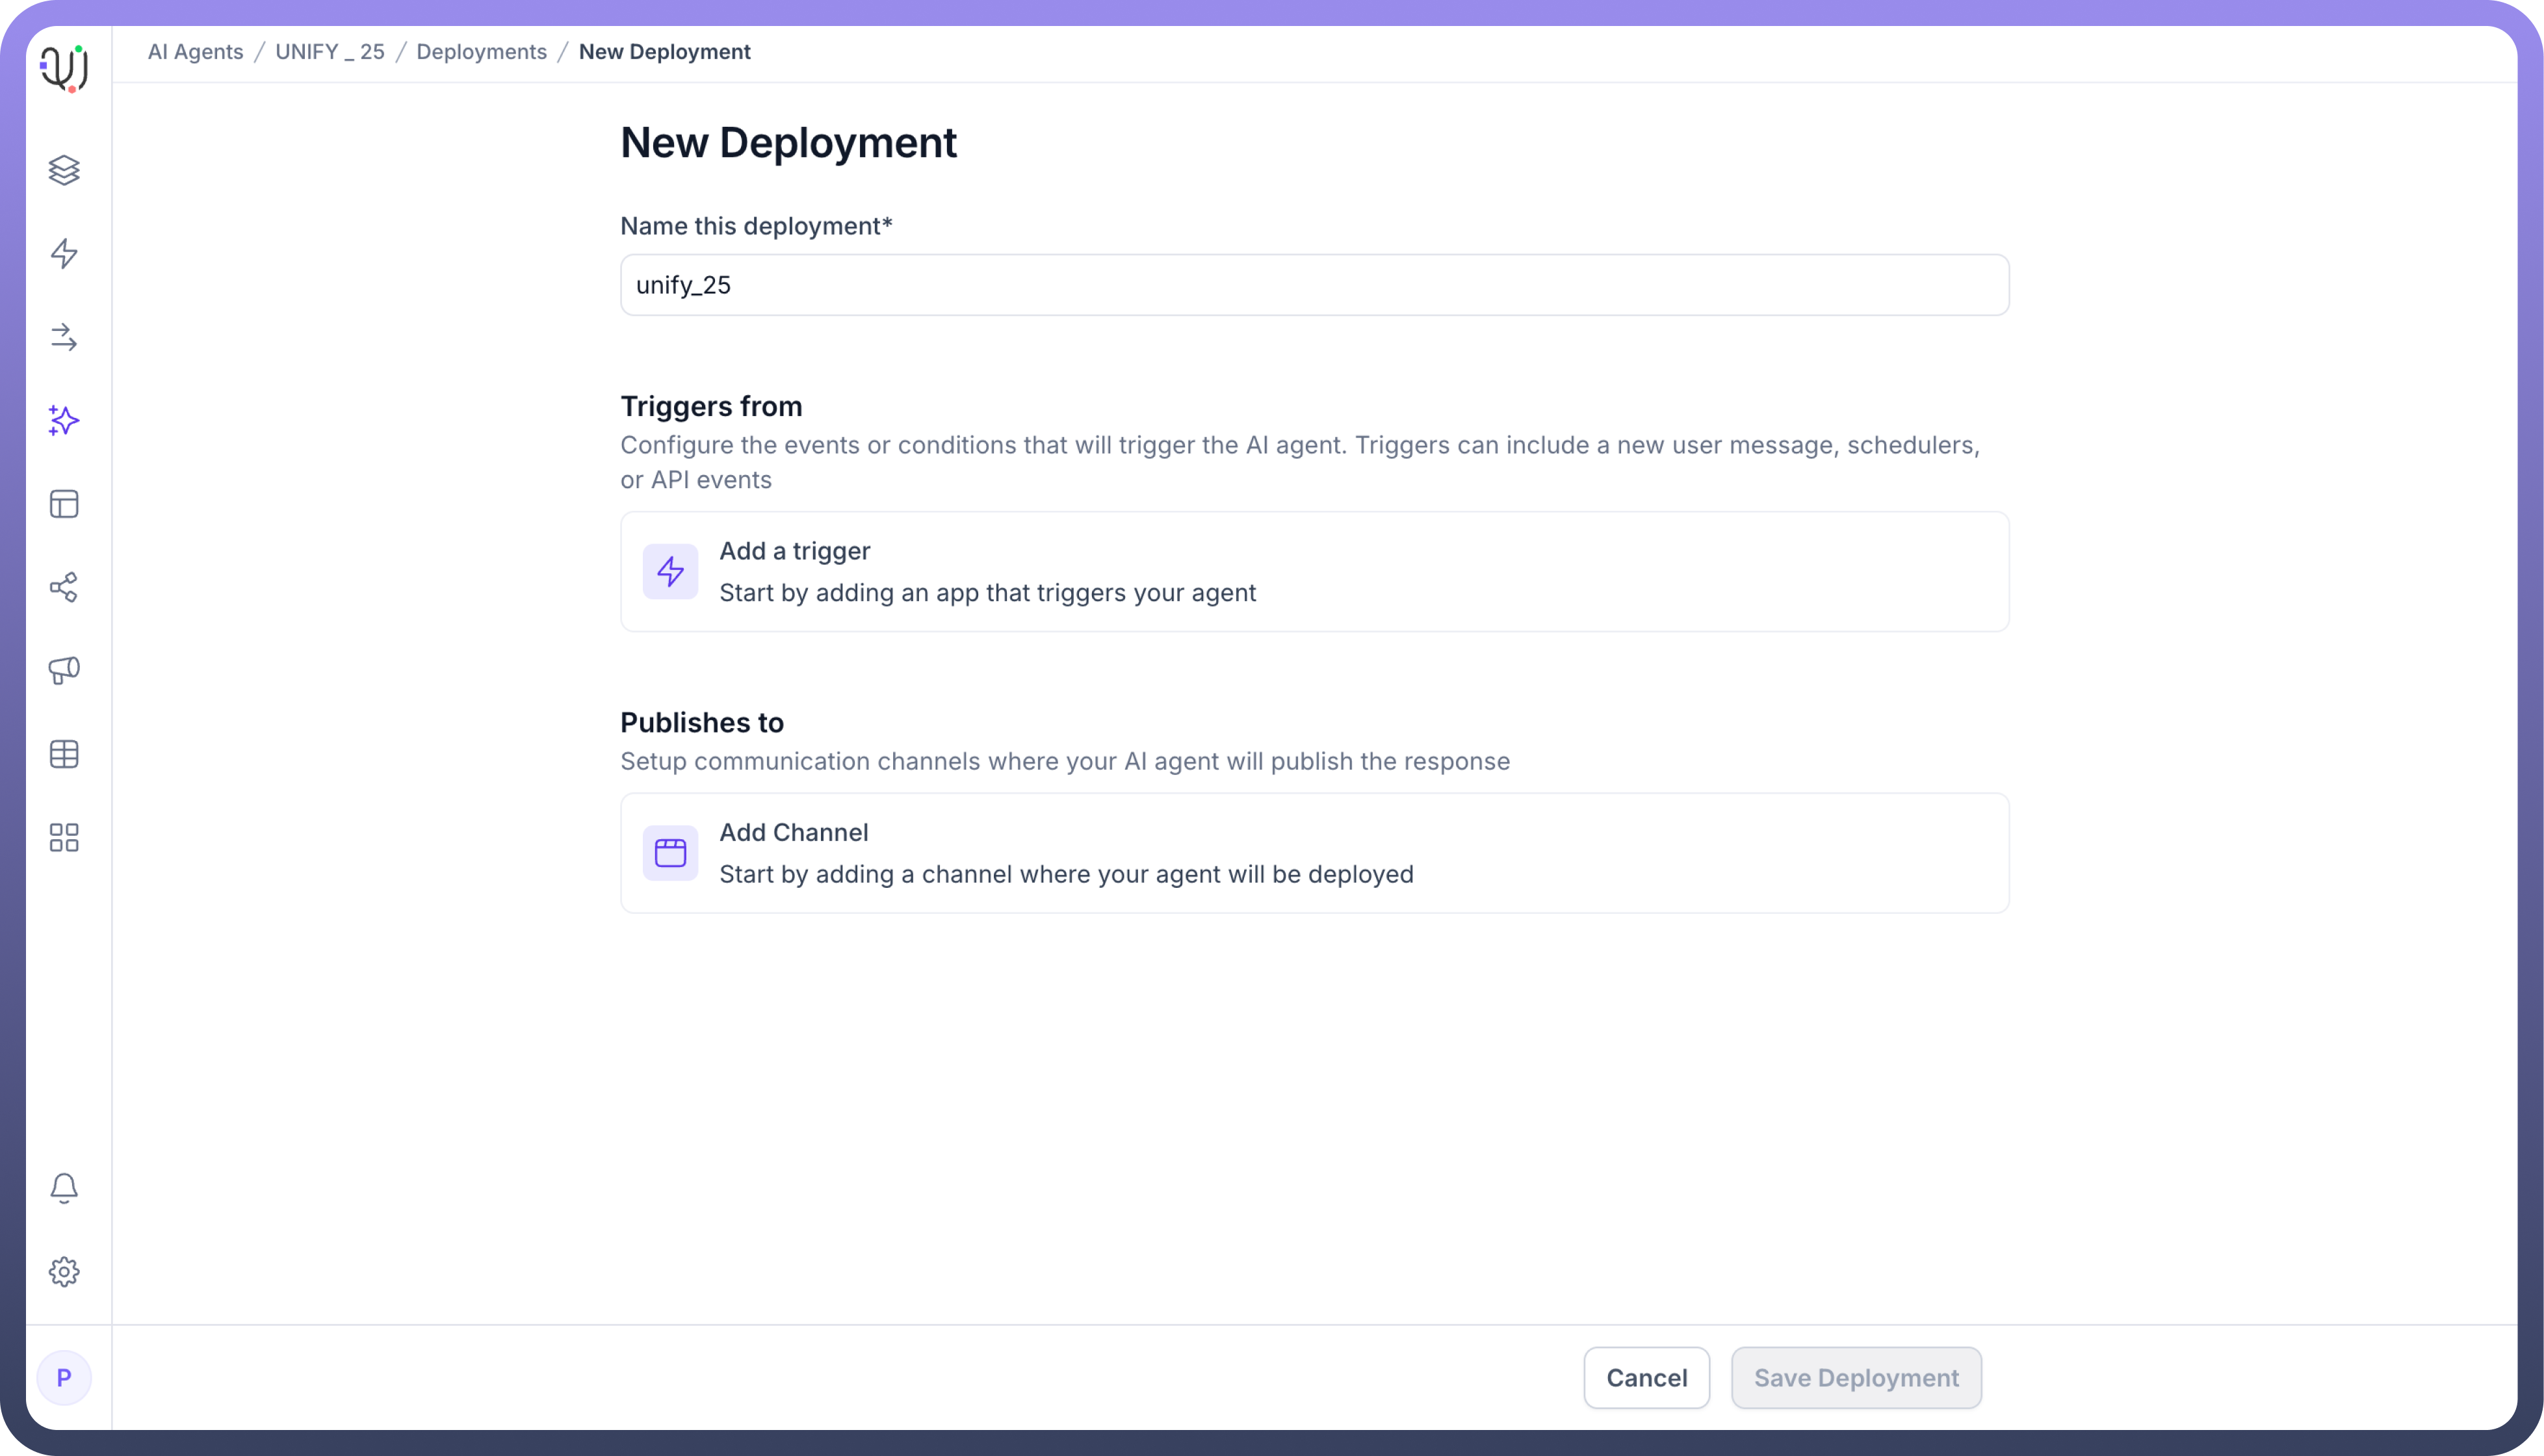Open UNIFY _ 25 breadcrumb link
The image size is (2544, 1456).
tap(330, 52)
